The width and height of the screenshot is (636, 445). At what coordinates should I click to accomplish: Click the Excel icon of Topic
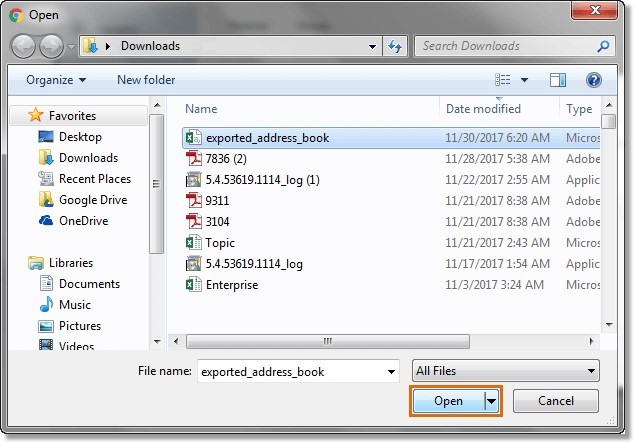click(x=193, y=243)
